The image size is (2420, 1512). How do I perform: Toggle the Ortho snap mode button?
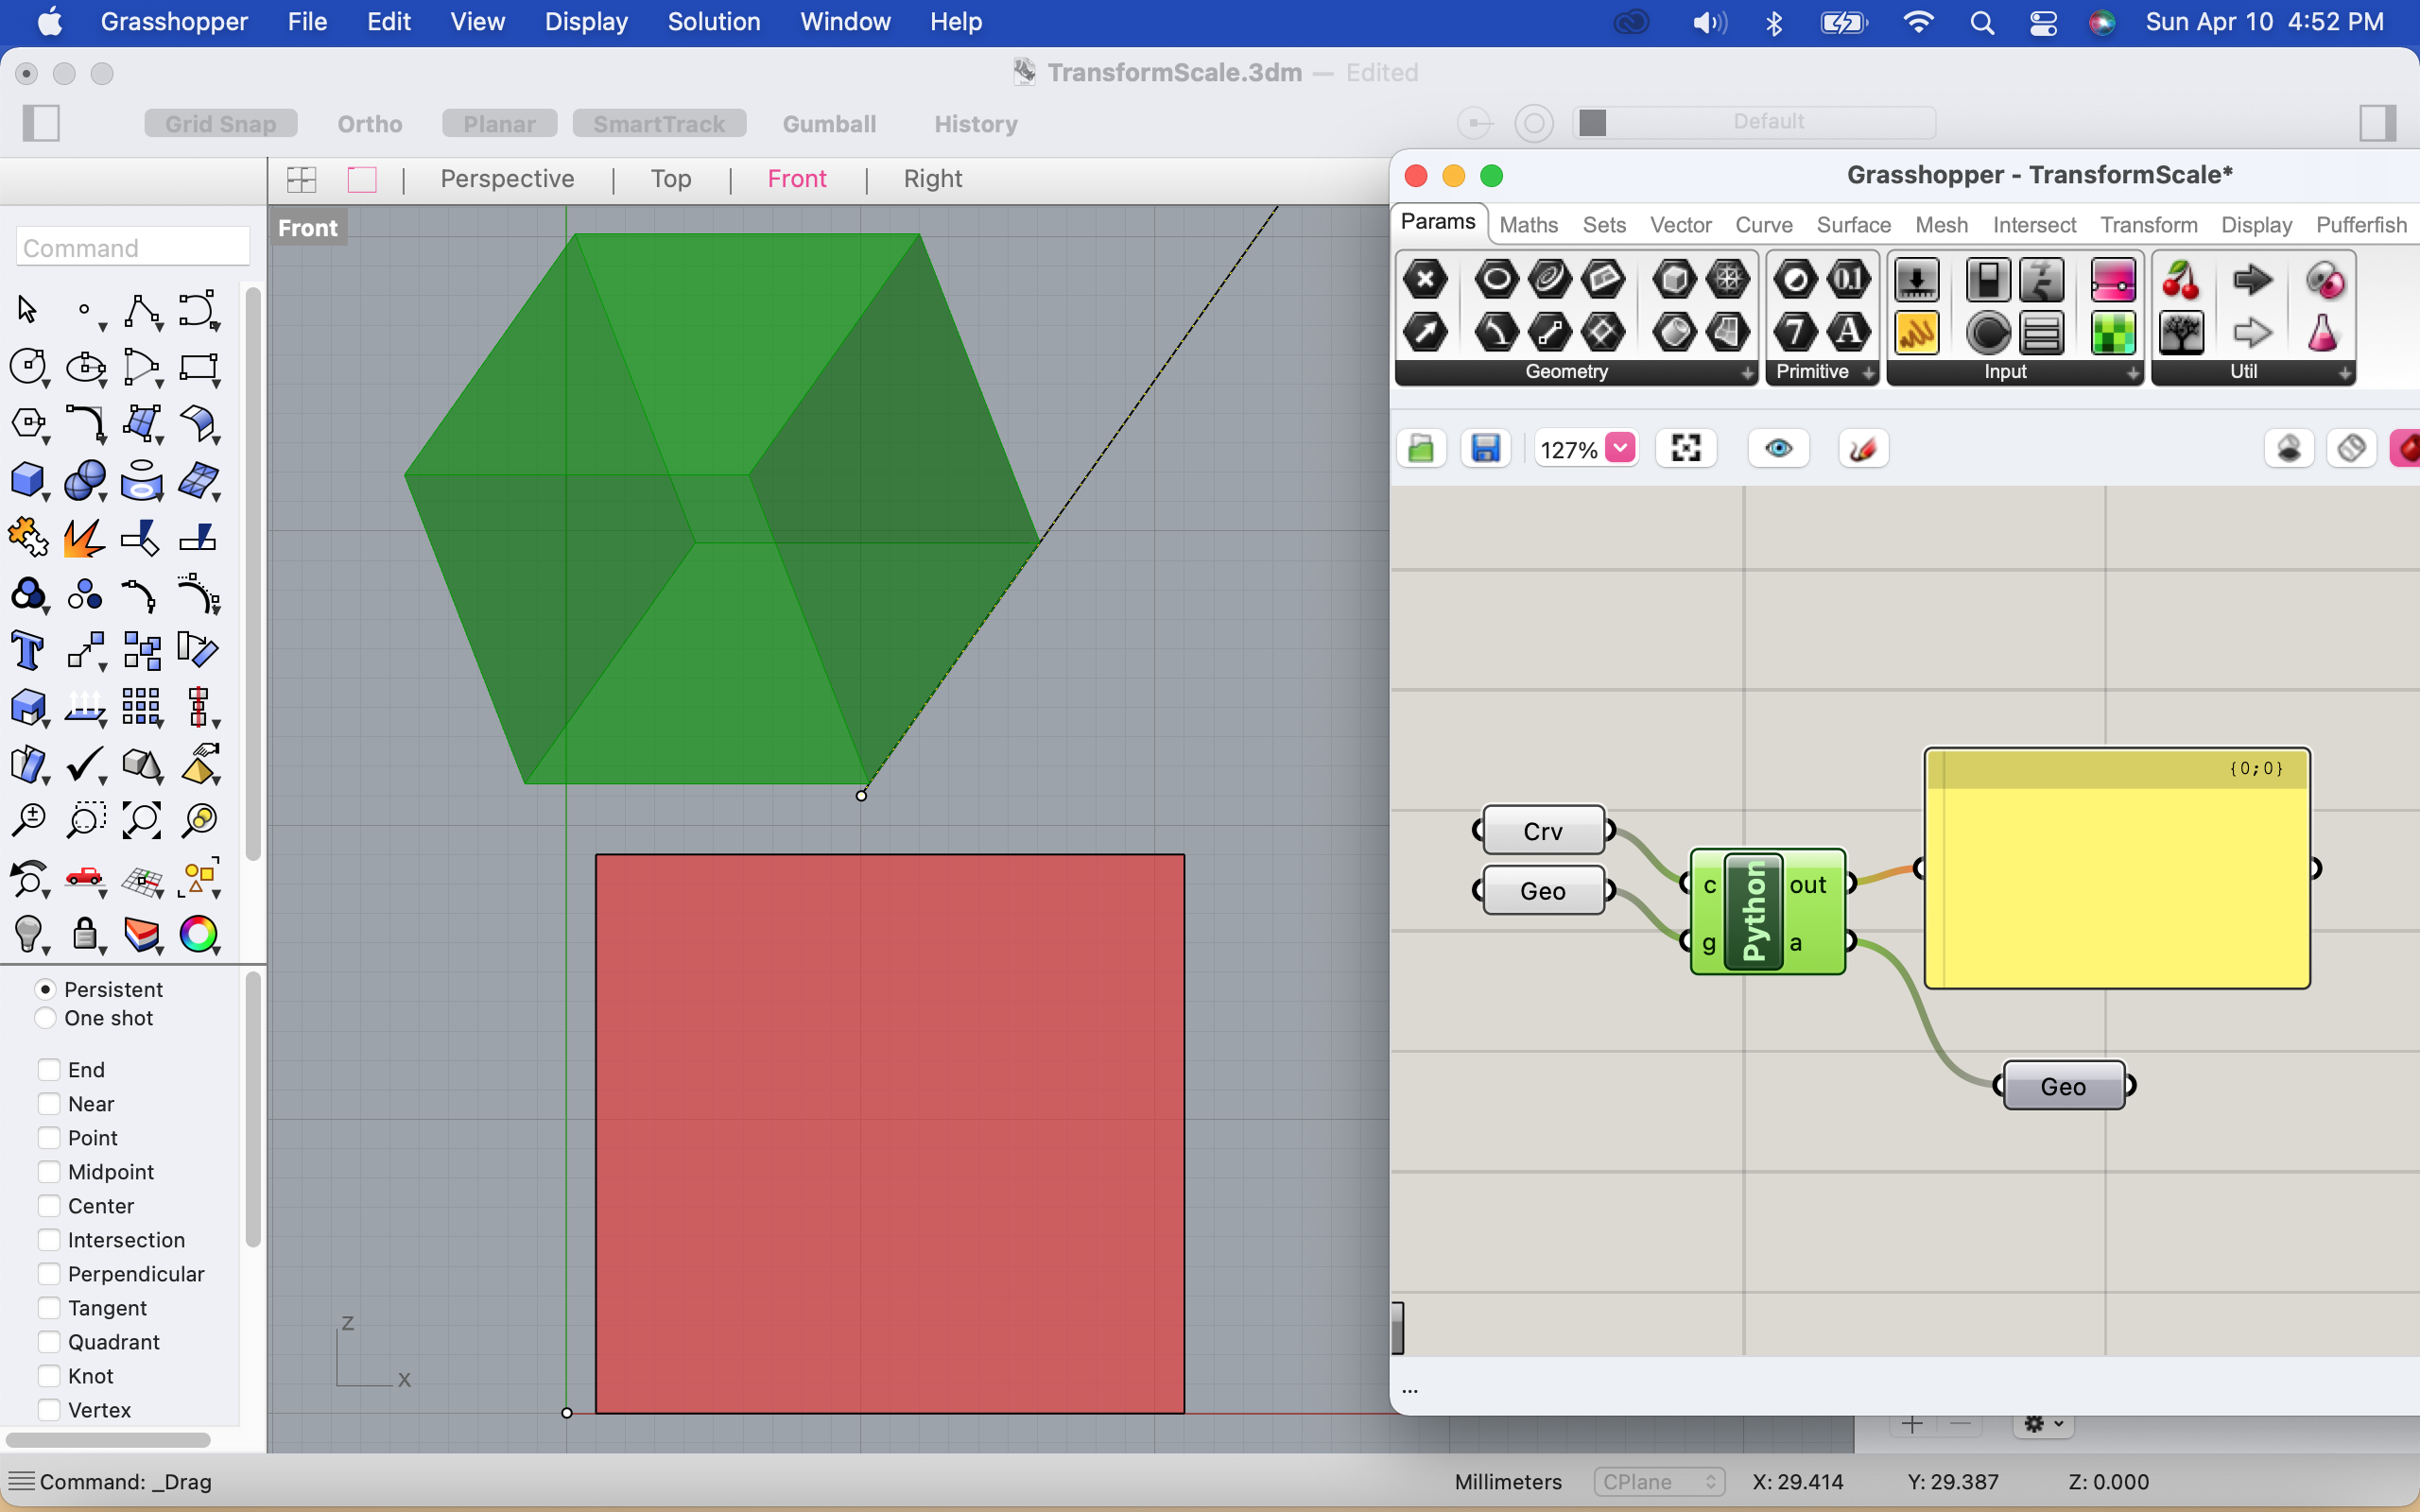point(370,124)
